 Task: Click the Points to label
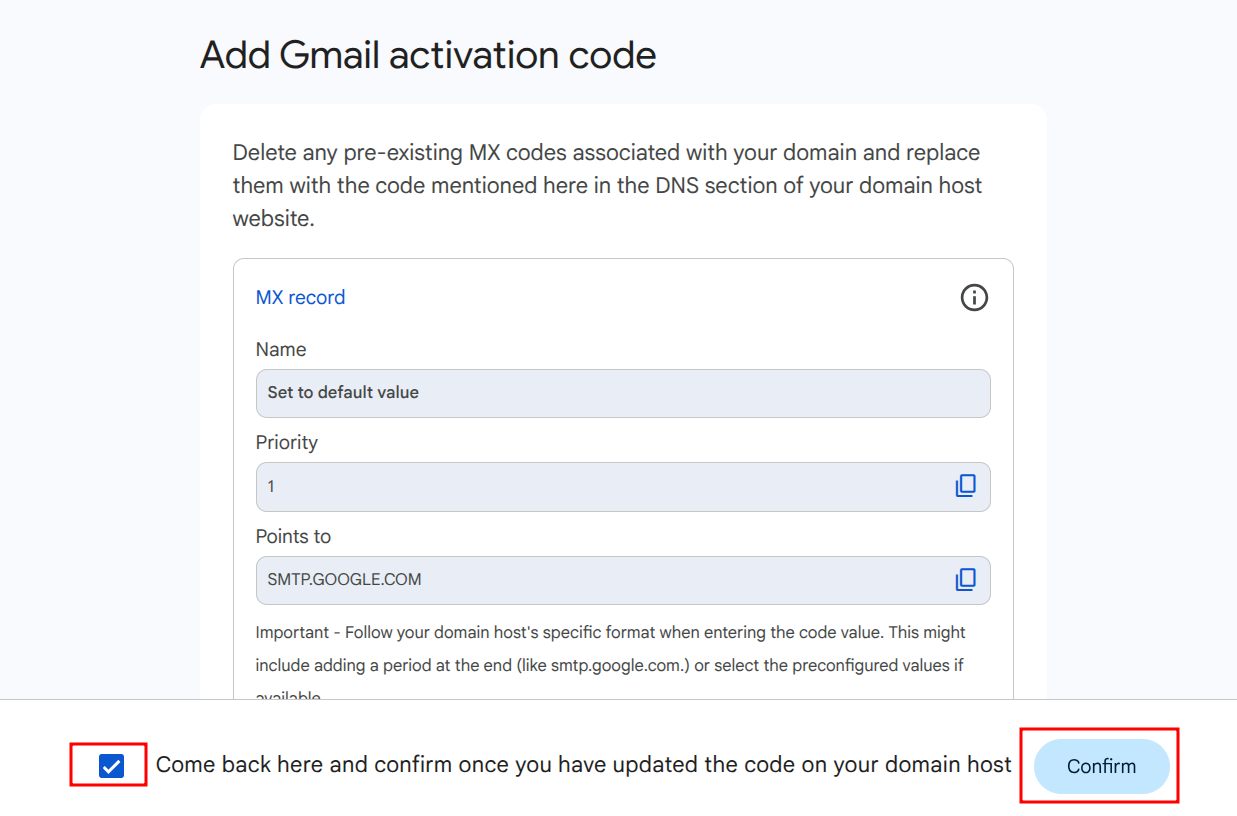(293, 536)
